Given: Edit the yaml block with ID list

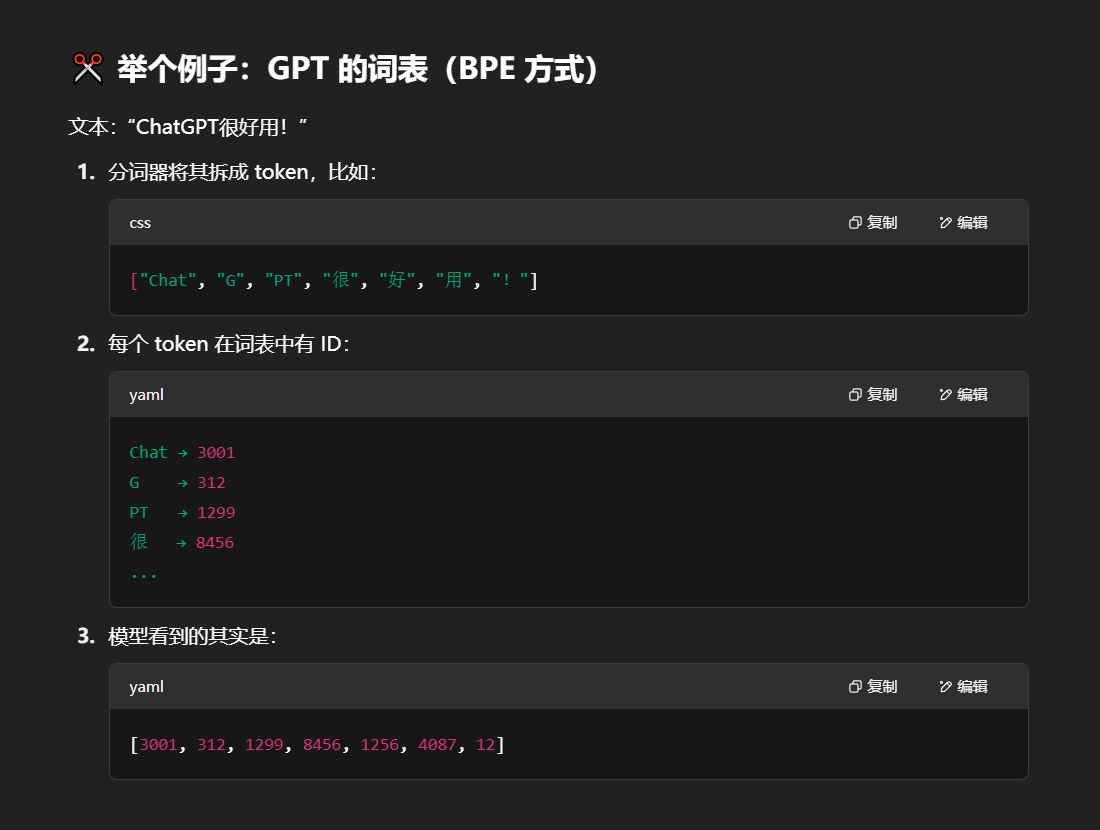Looking at the screenshot, I should click(963, 686).
